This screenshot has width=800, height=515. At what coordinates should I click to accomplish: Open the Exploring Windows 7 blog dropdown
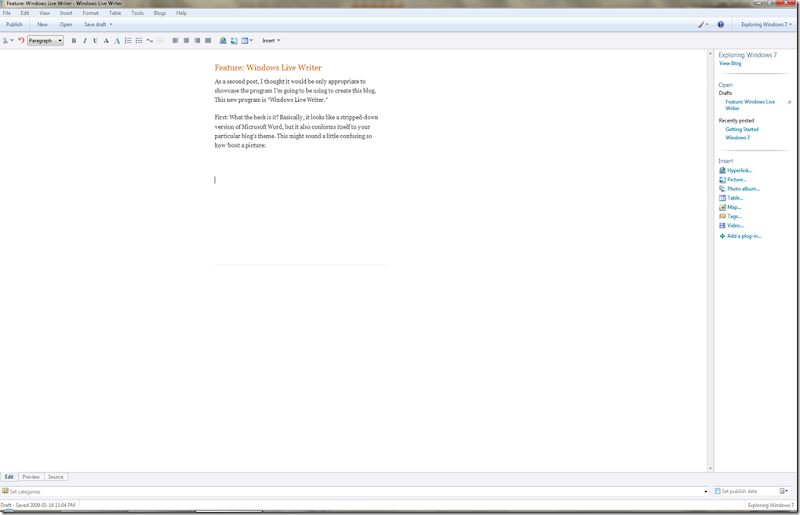click(766, 24)
